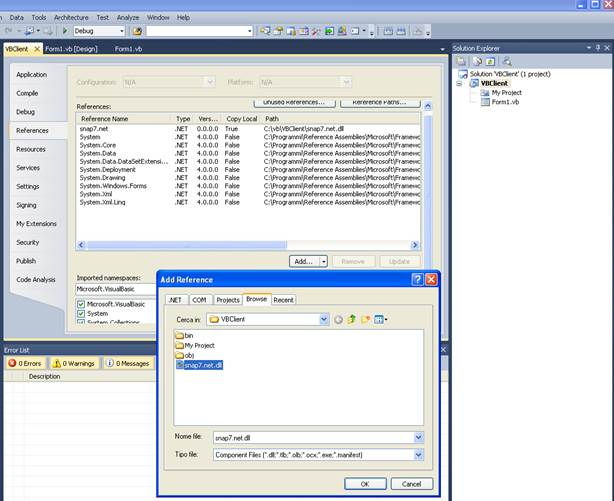This screenshot has width=614, height=501.
Task: Create new folder in Add Reference dialog
Action: (365, 319)
